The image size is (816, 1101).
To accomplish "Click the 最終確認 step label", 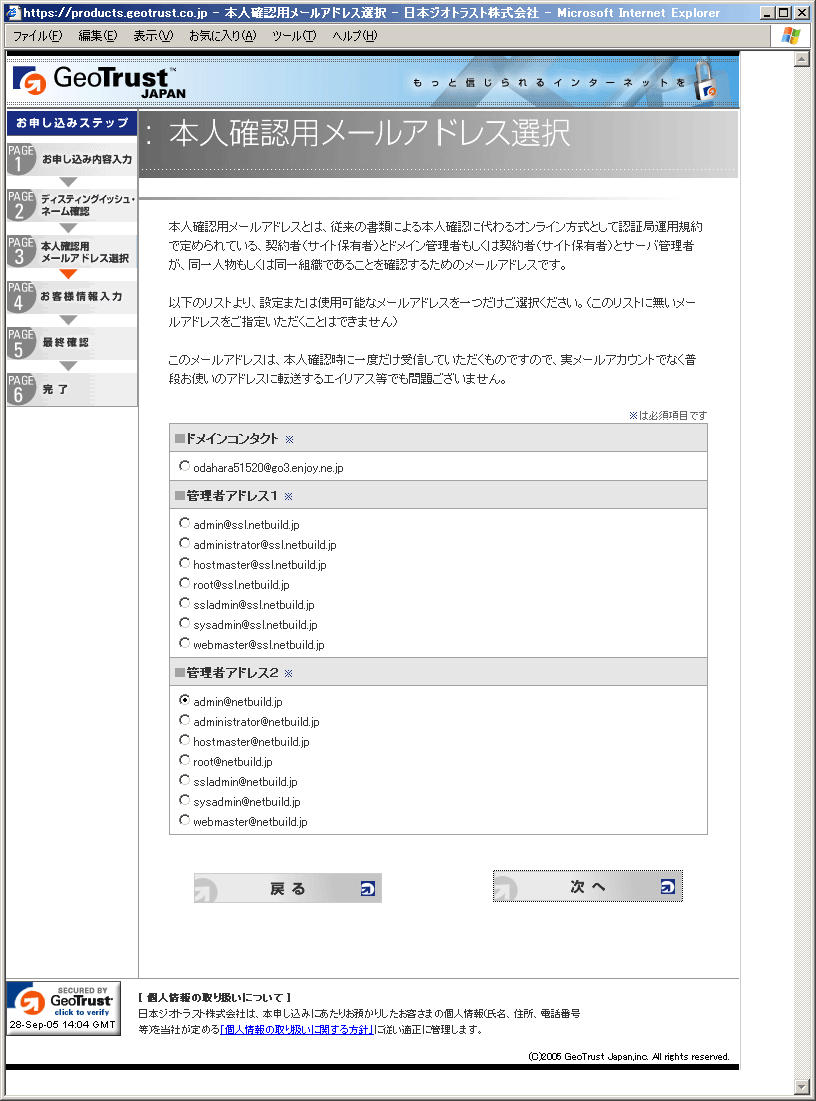I will click(65, 343).
